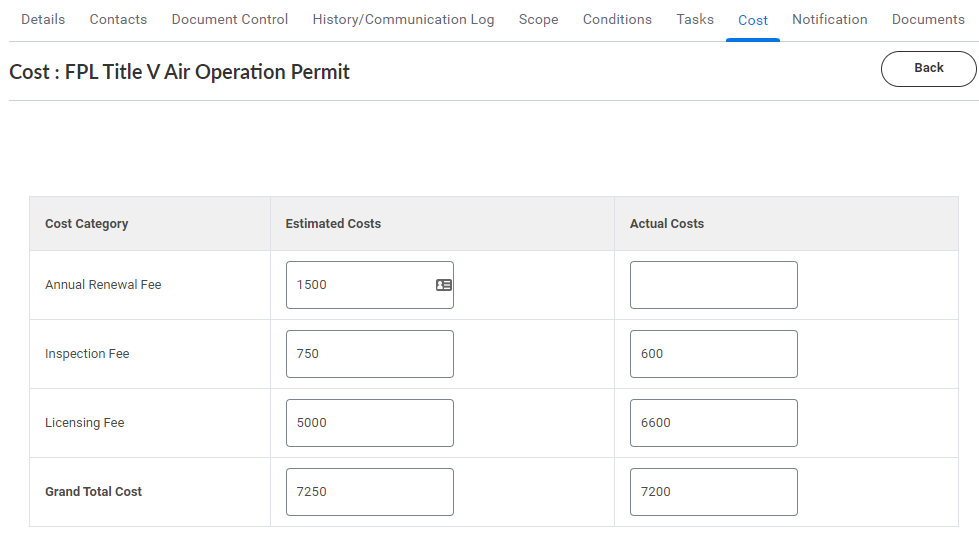Go to the Documents tab

928,19
